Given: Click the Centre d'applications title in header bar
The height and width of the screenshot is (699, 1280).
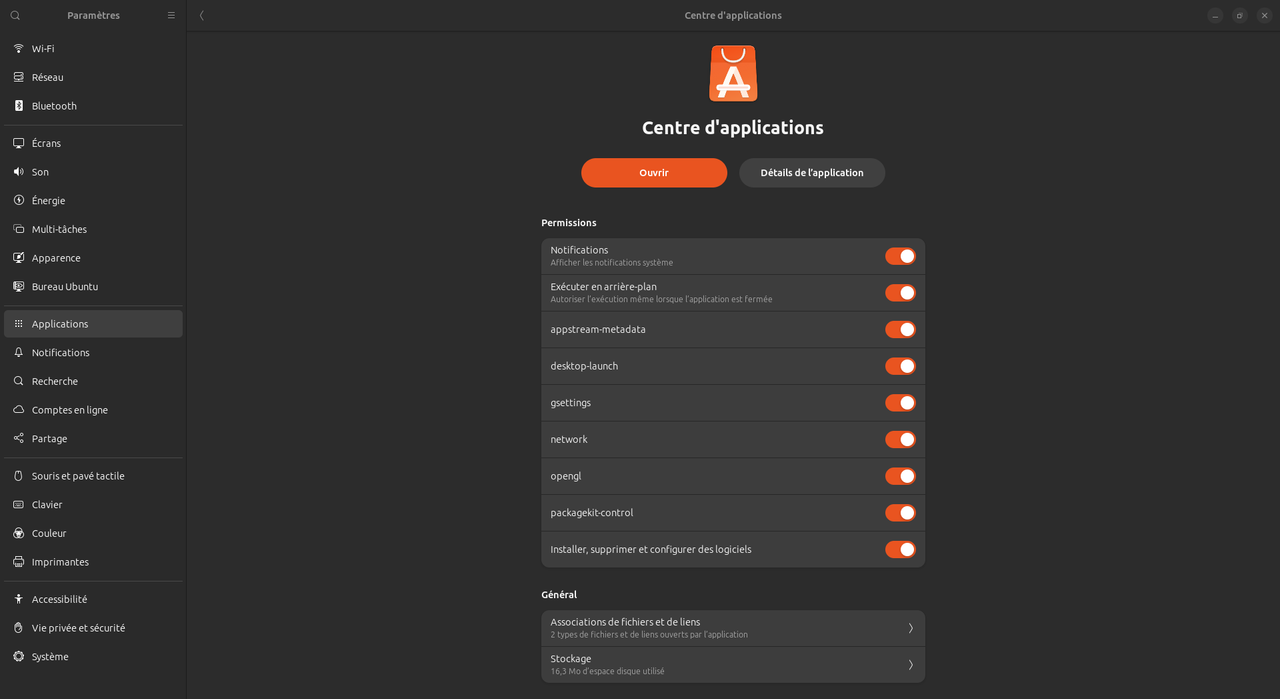Looking at the screenshot, I should point(733,15).
